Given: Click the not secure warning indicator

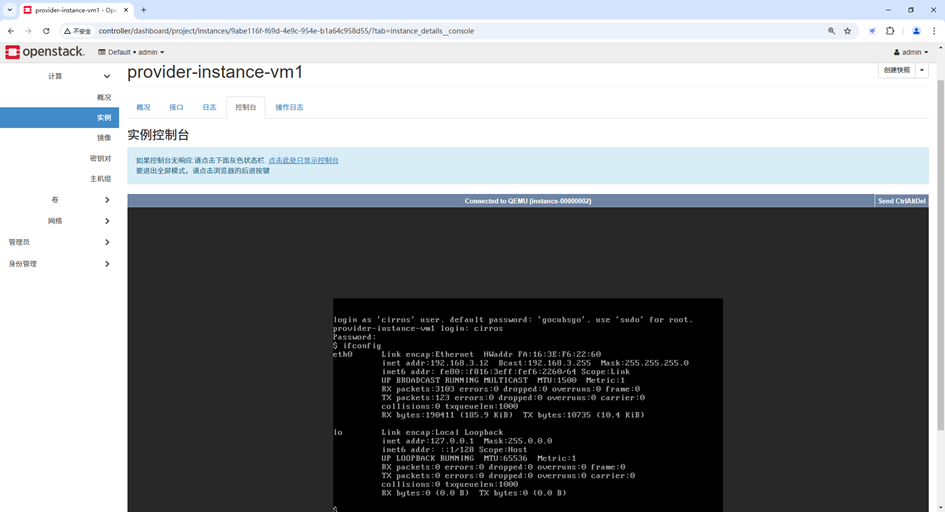Looking at the screenshot, I should (x=78, y=31).
